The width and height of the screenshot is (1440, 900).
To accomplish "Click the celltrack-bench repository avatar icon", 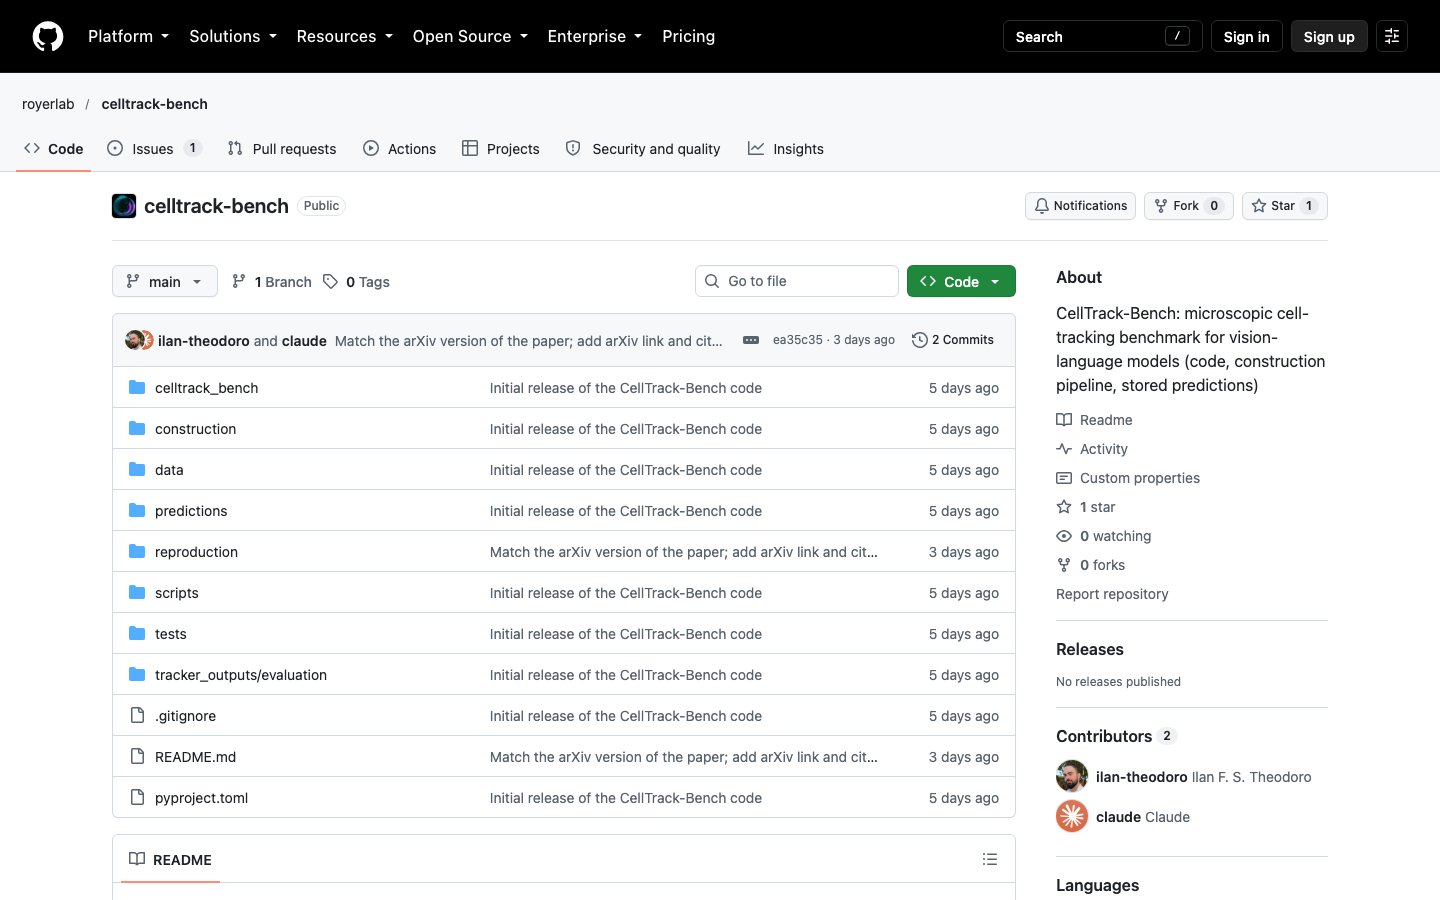I will coord(124,206).
